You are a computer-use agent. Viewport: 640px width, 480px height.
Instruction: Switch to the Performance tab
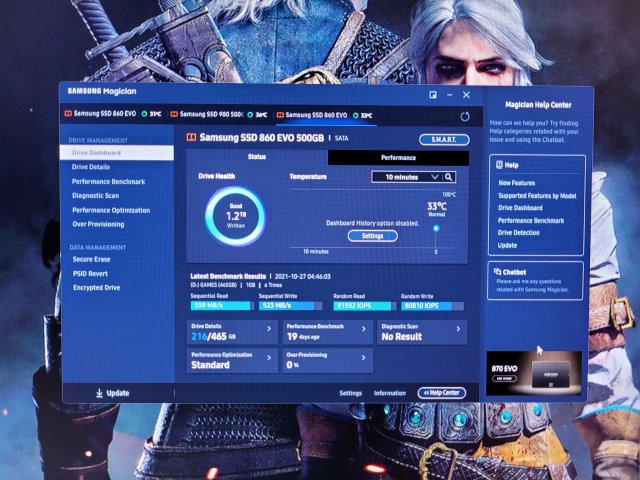[x=398, y=158]
